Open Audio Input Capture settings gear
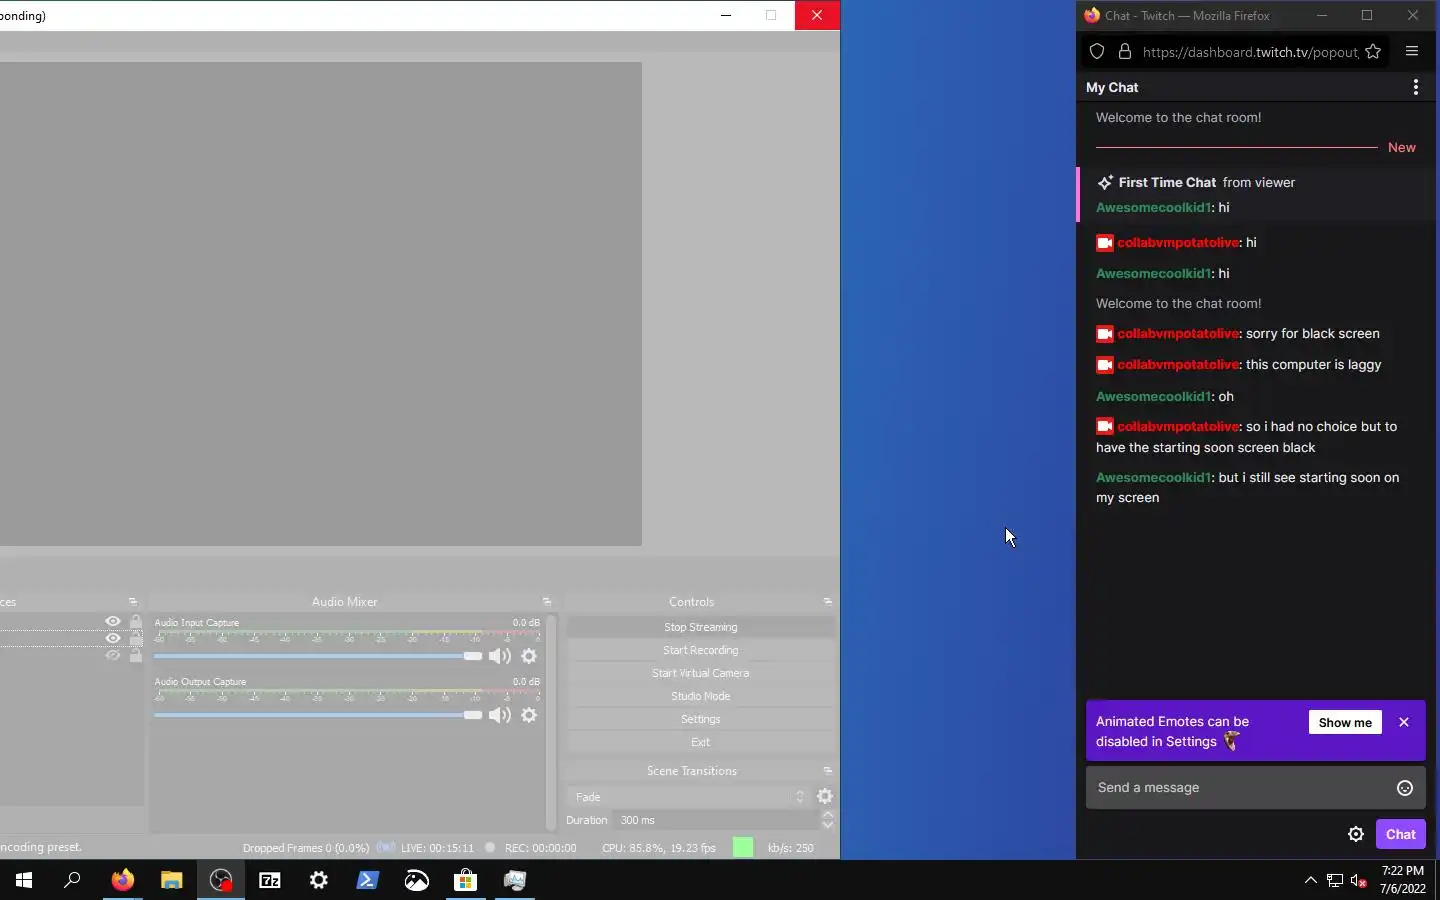The image size is (1440, 900). [529, 656]
